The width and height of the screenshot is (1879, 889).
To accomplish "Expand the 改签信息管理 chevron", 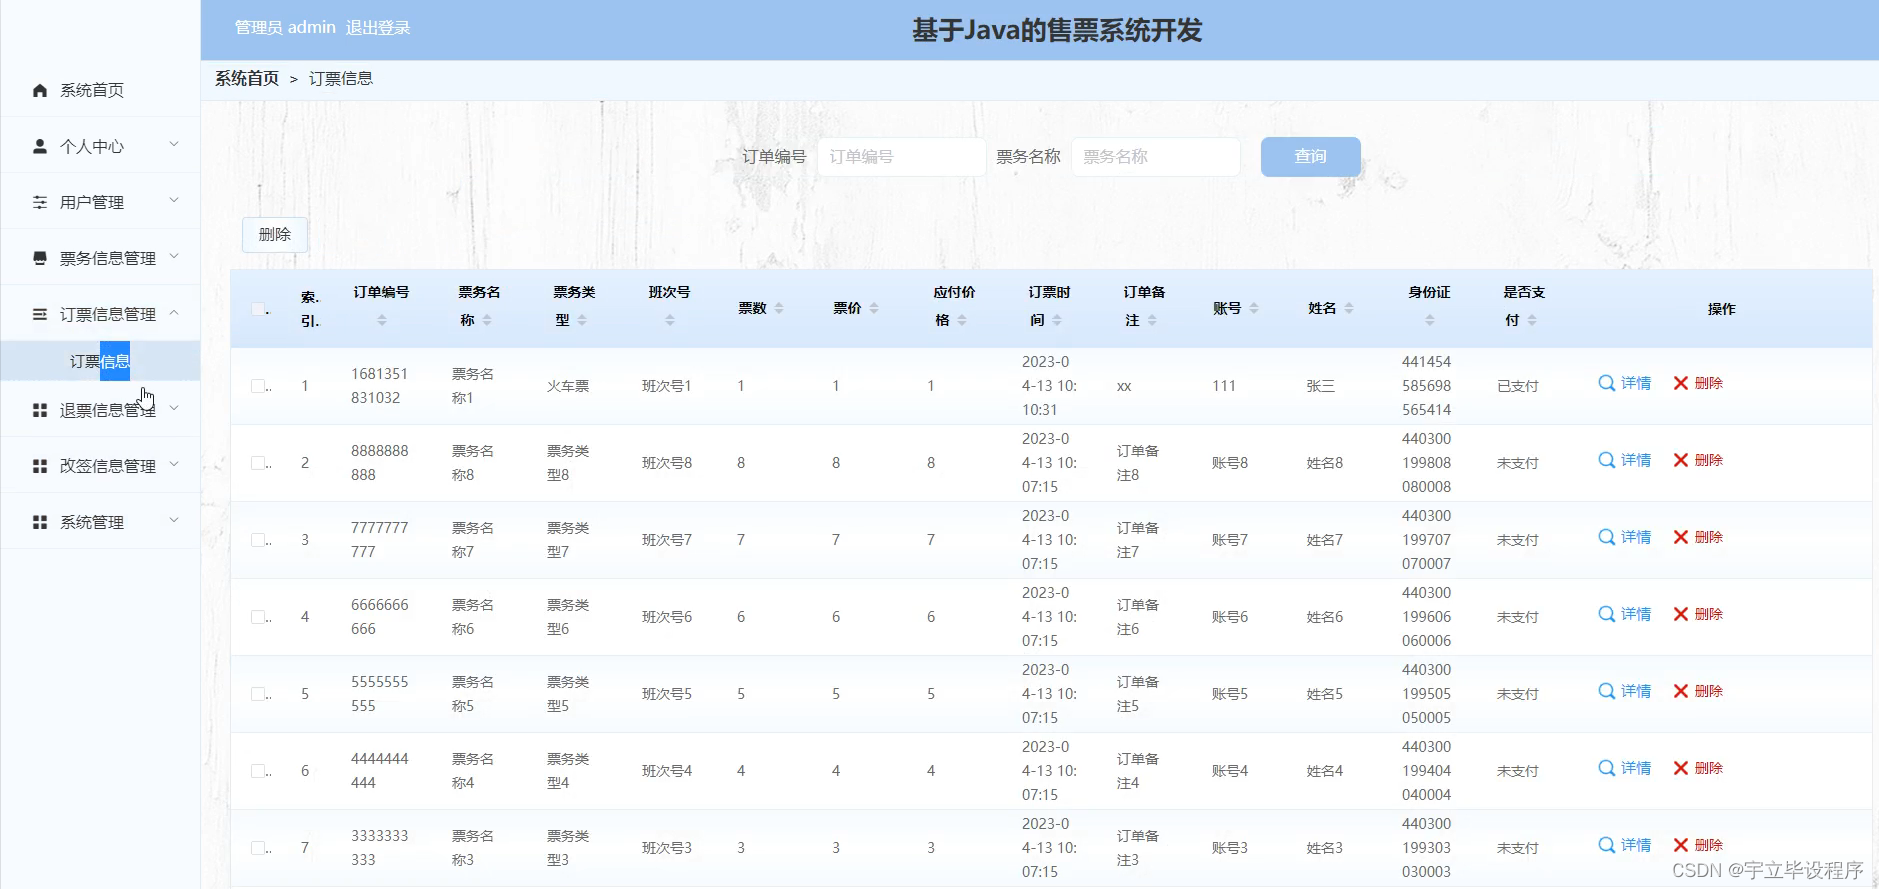I will (x=174, y=465).
